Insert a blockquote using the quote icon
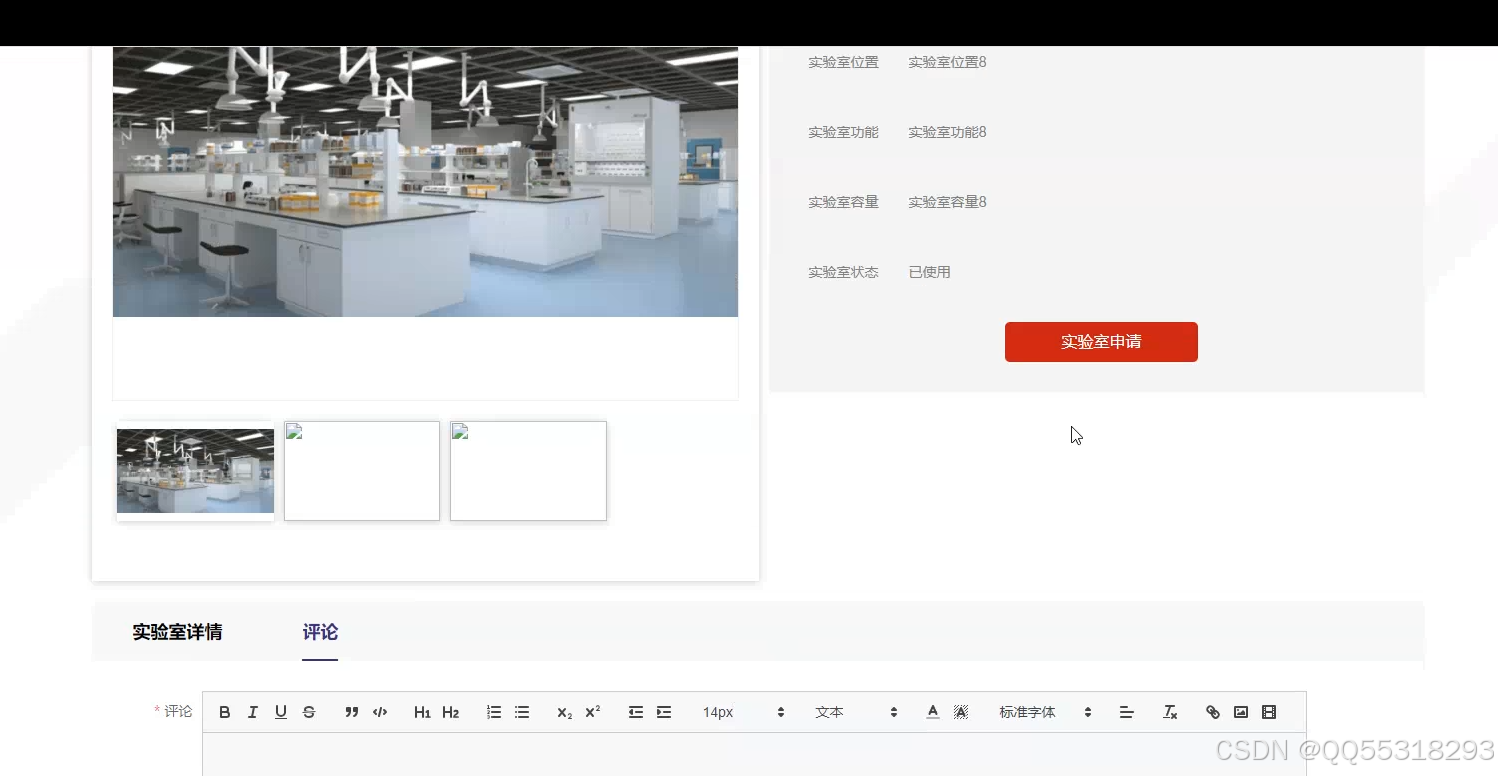The height and width of the screenshot is (776, 1498). tap(351, 711)
